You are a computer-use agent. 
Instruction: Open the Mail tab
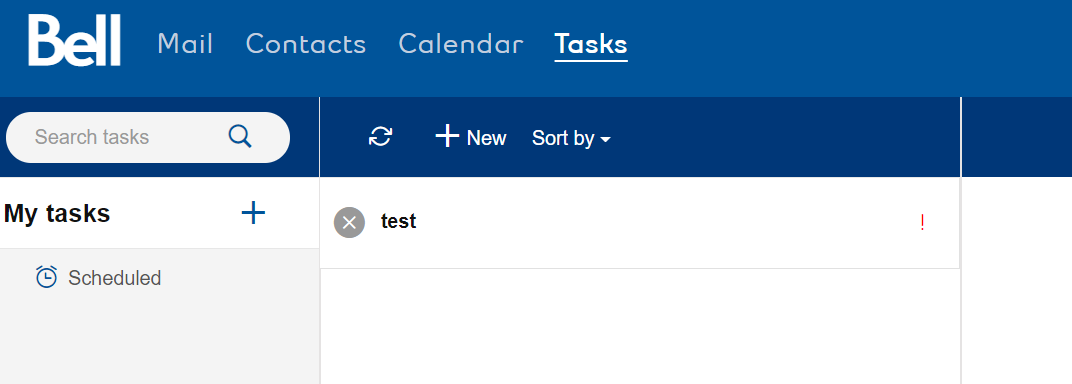tap(185, 44)
